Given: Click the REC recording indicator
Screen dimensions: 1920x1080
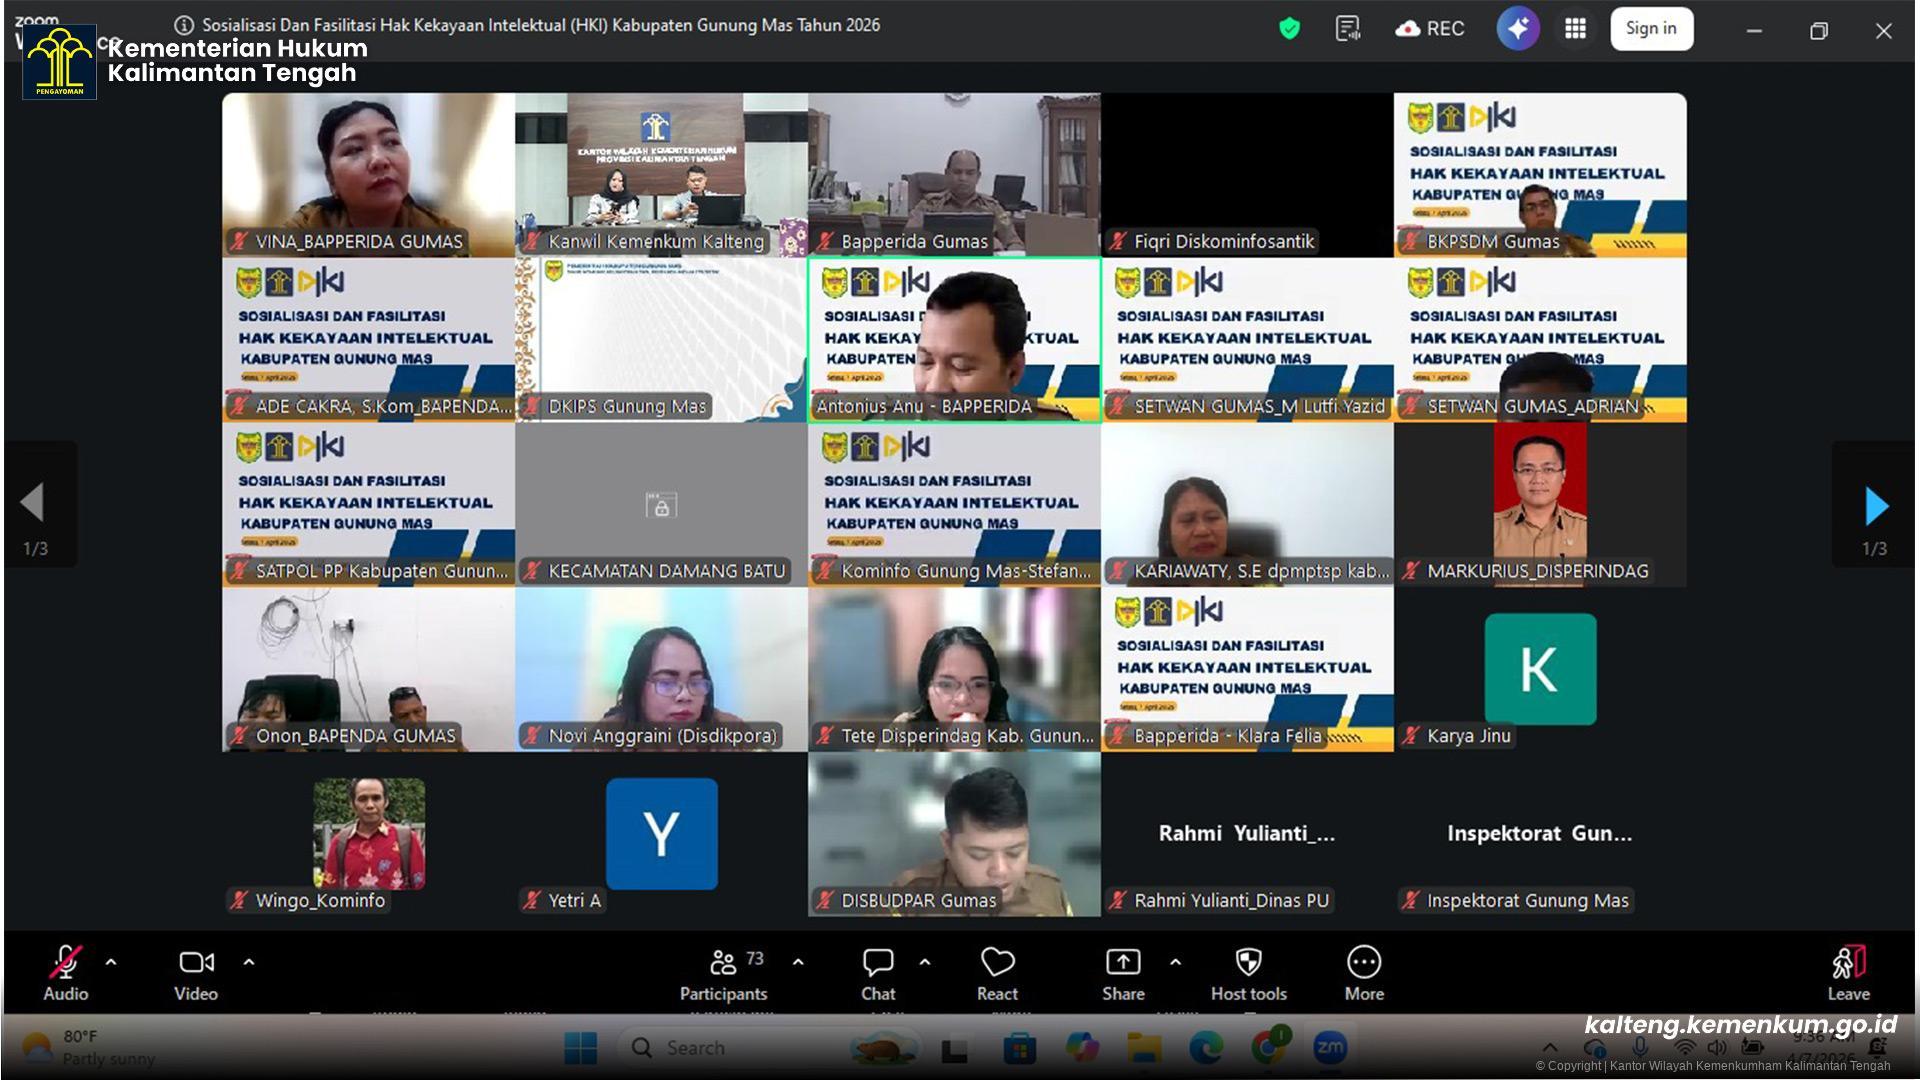Looking at the screenshot, I should 1430,29.
